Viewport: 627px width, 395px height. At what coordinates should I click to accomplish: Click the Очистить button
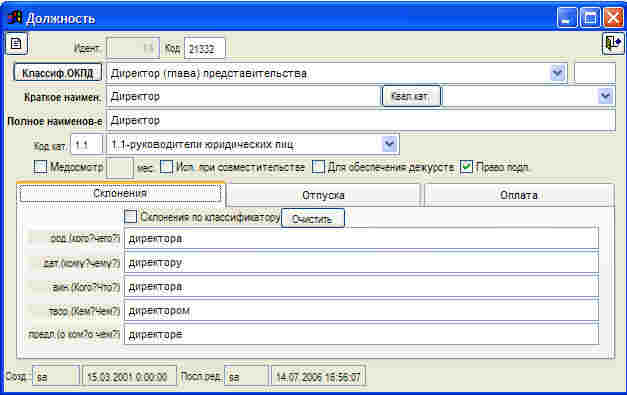click(312, 219)
